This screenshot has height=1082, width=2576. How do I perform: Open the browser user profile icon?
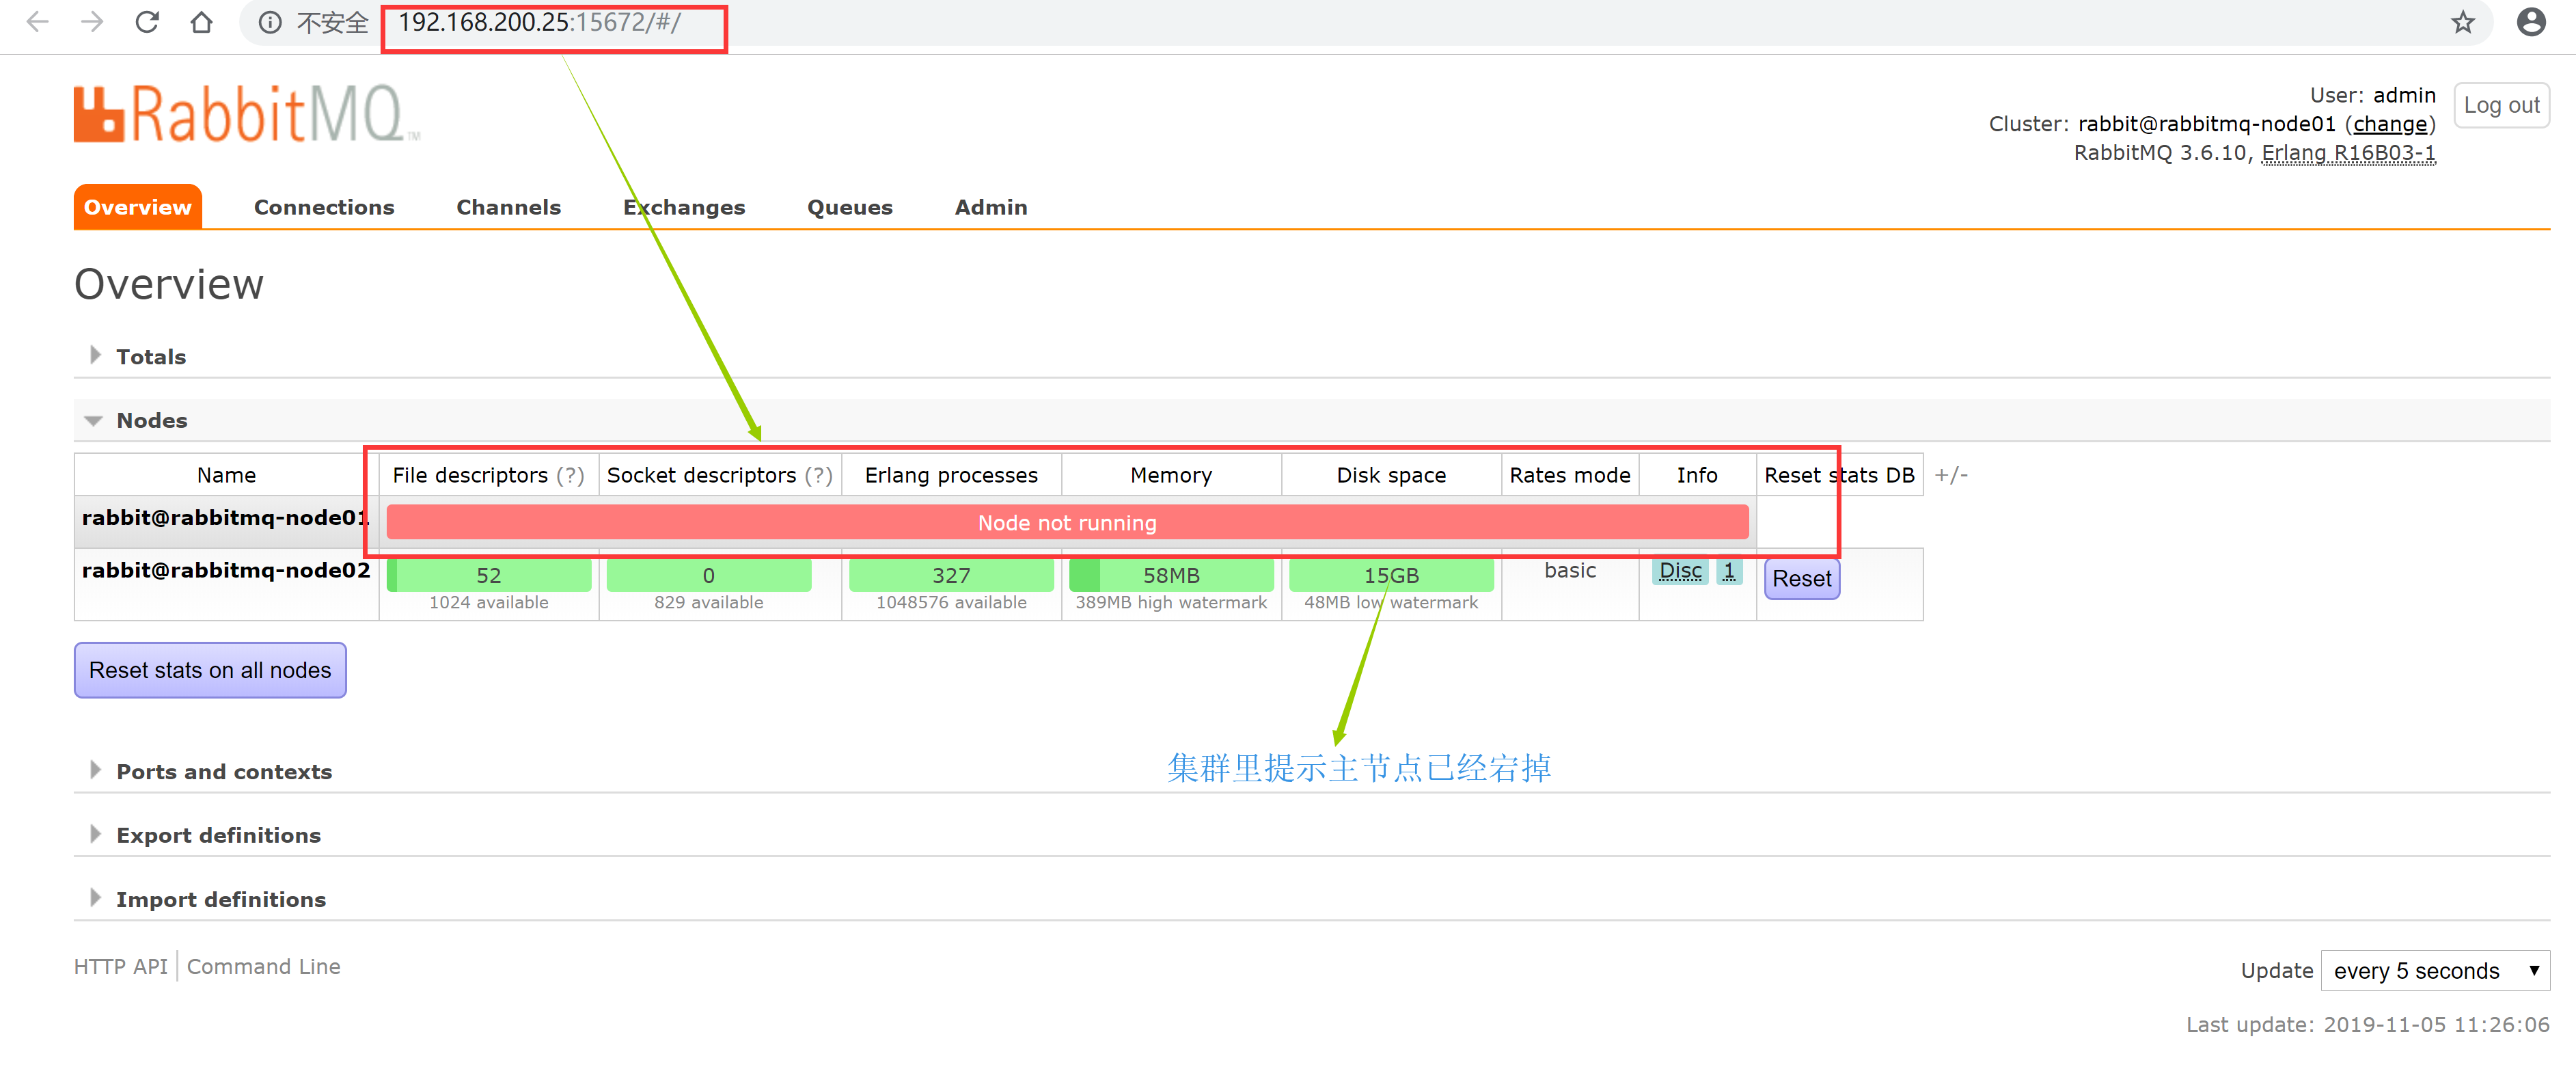pyautogui.click(x=2530, y=22)
